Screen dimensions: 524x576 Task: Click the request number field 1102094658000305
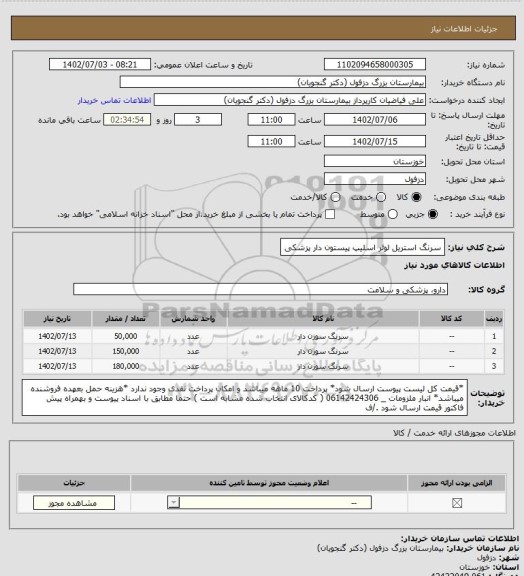[375, 64]
